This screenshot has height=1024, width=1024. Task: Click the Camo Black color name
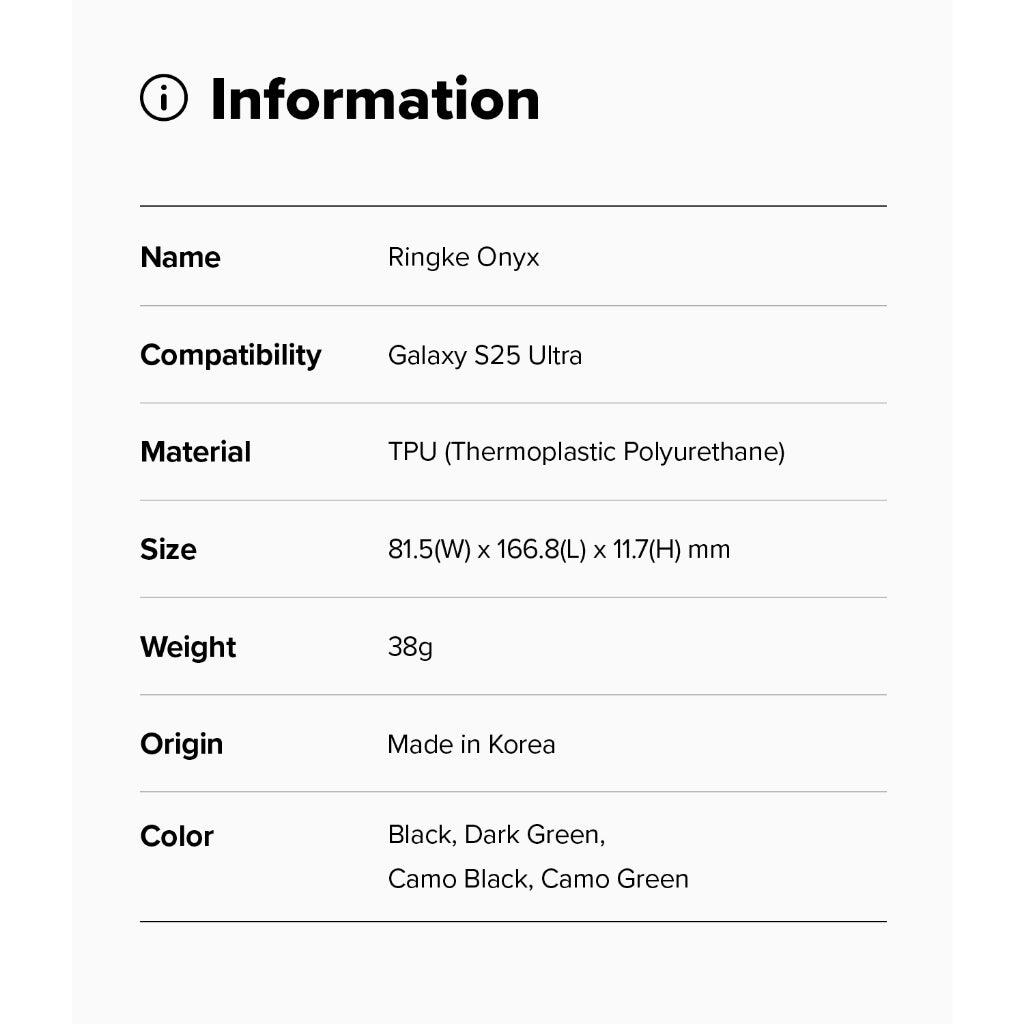coord(458,879)
